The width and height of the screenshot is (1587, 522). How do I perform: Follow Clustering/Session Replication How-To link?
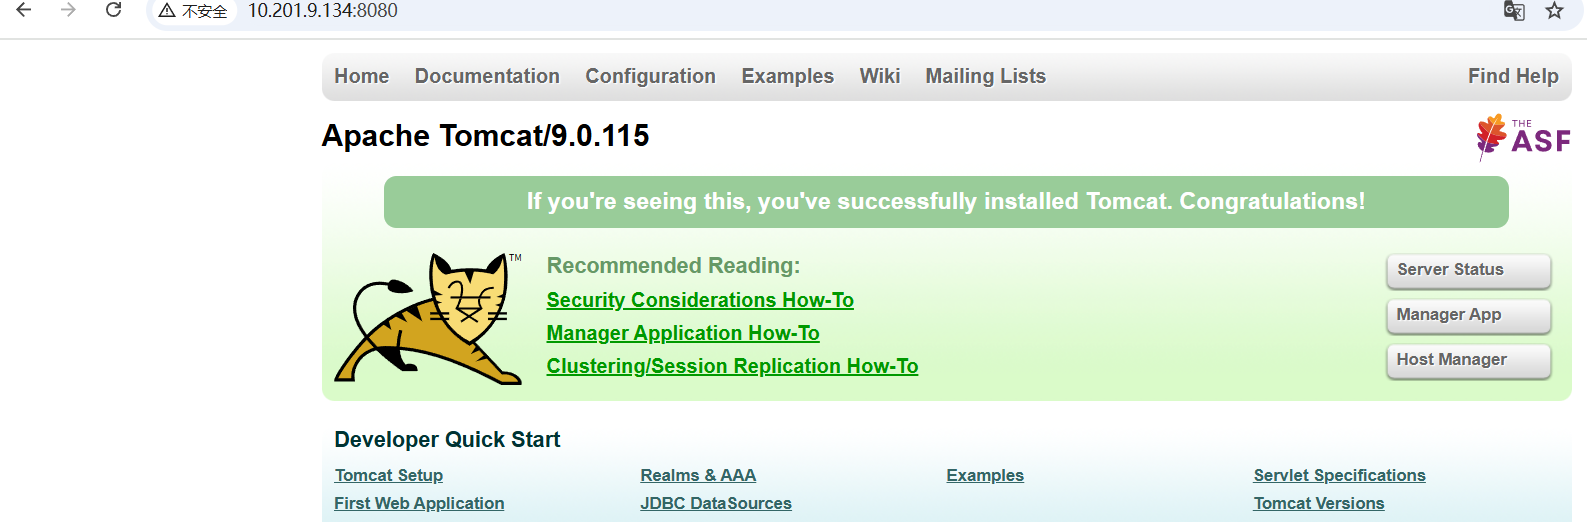(732, 366)
